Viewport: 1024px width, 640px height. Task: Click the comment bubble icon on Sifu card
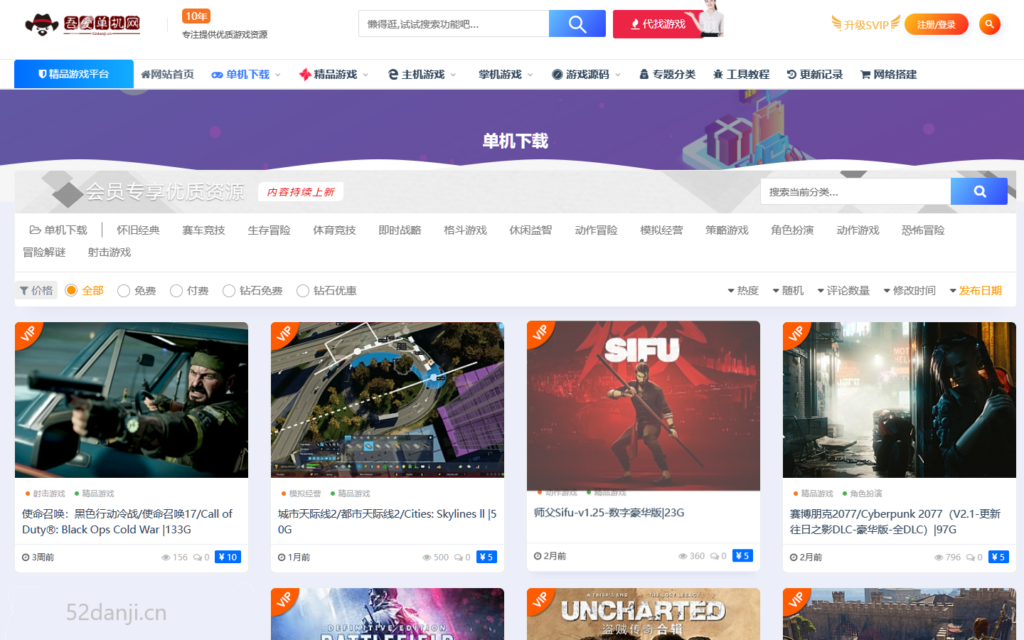pyautogui.click(x=714, y=556)
